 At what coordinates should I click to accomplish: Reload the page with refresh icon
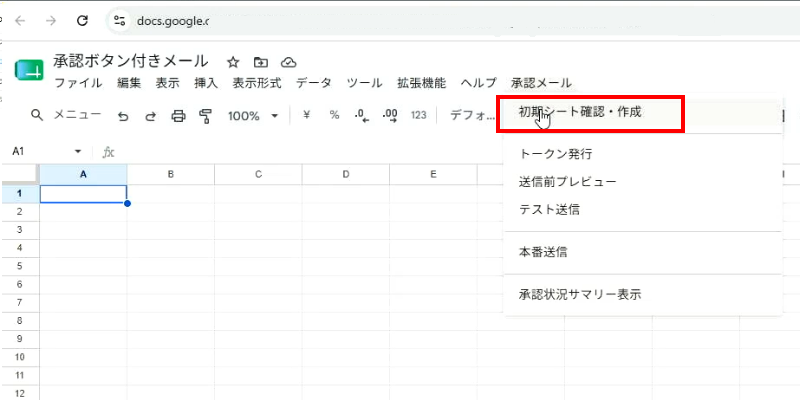click(82, 21)
